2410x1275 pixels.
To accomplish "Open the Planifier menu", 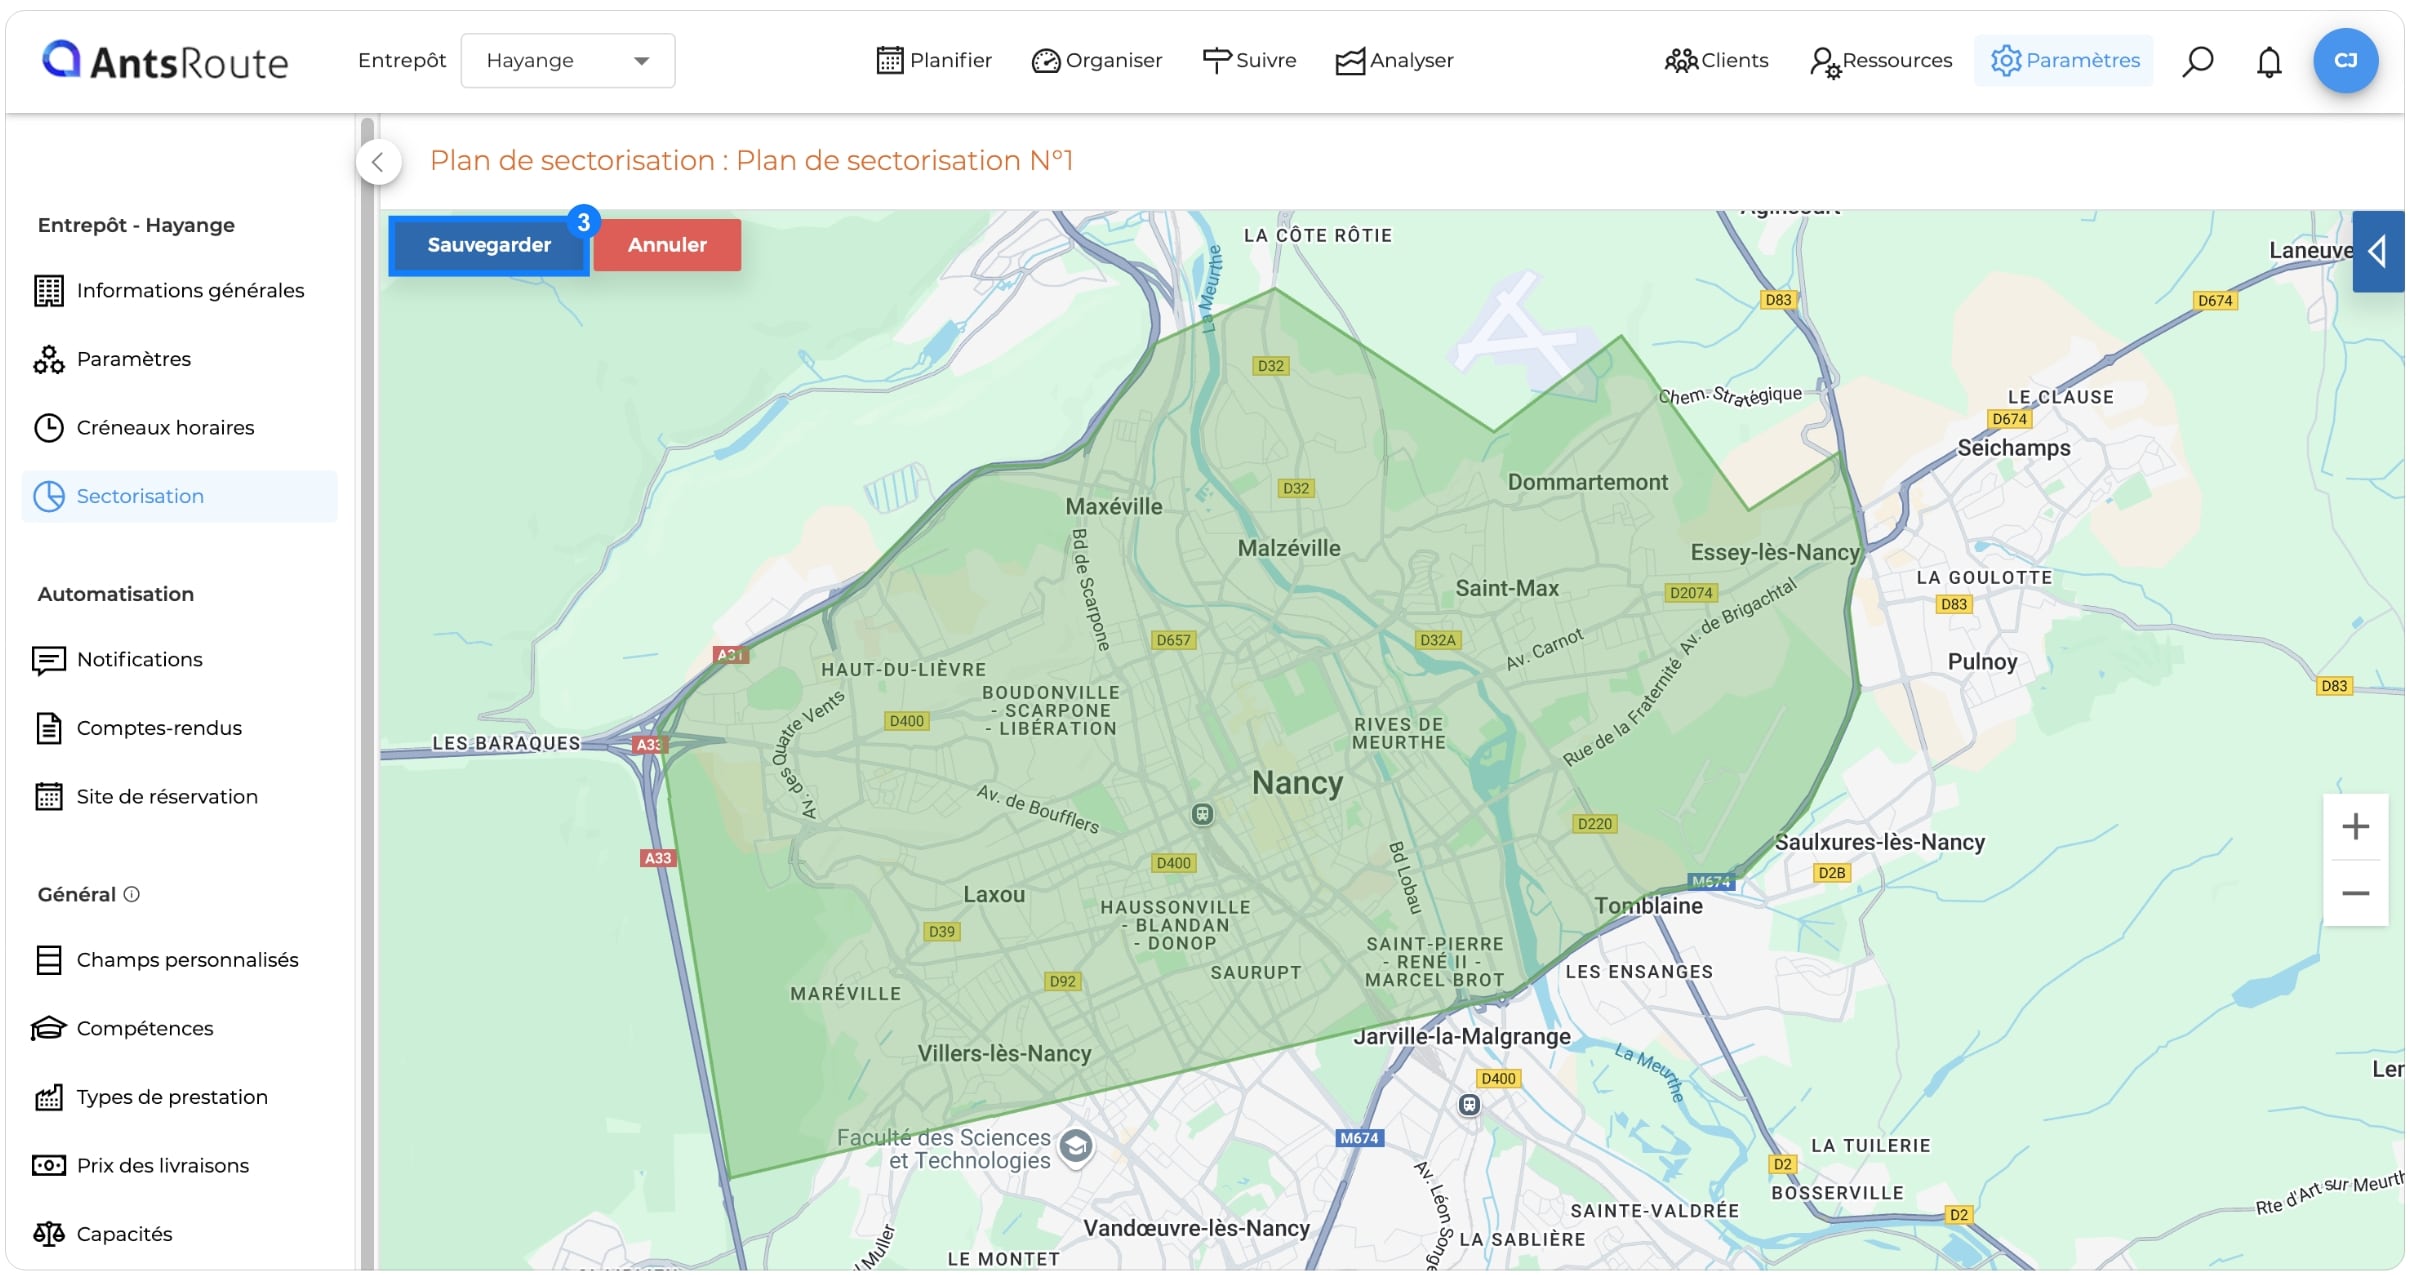I will coord(934,61).
